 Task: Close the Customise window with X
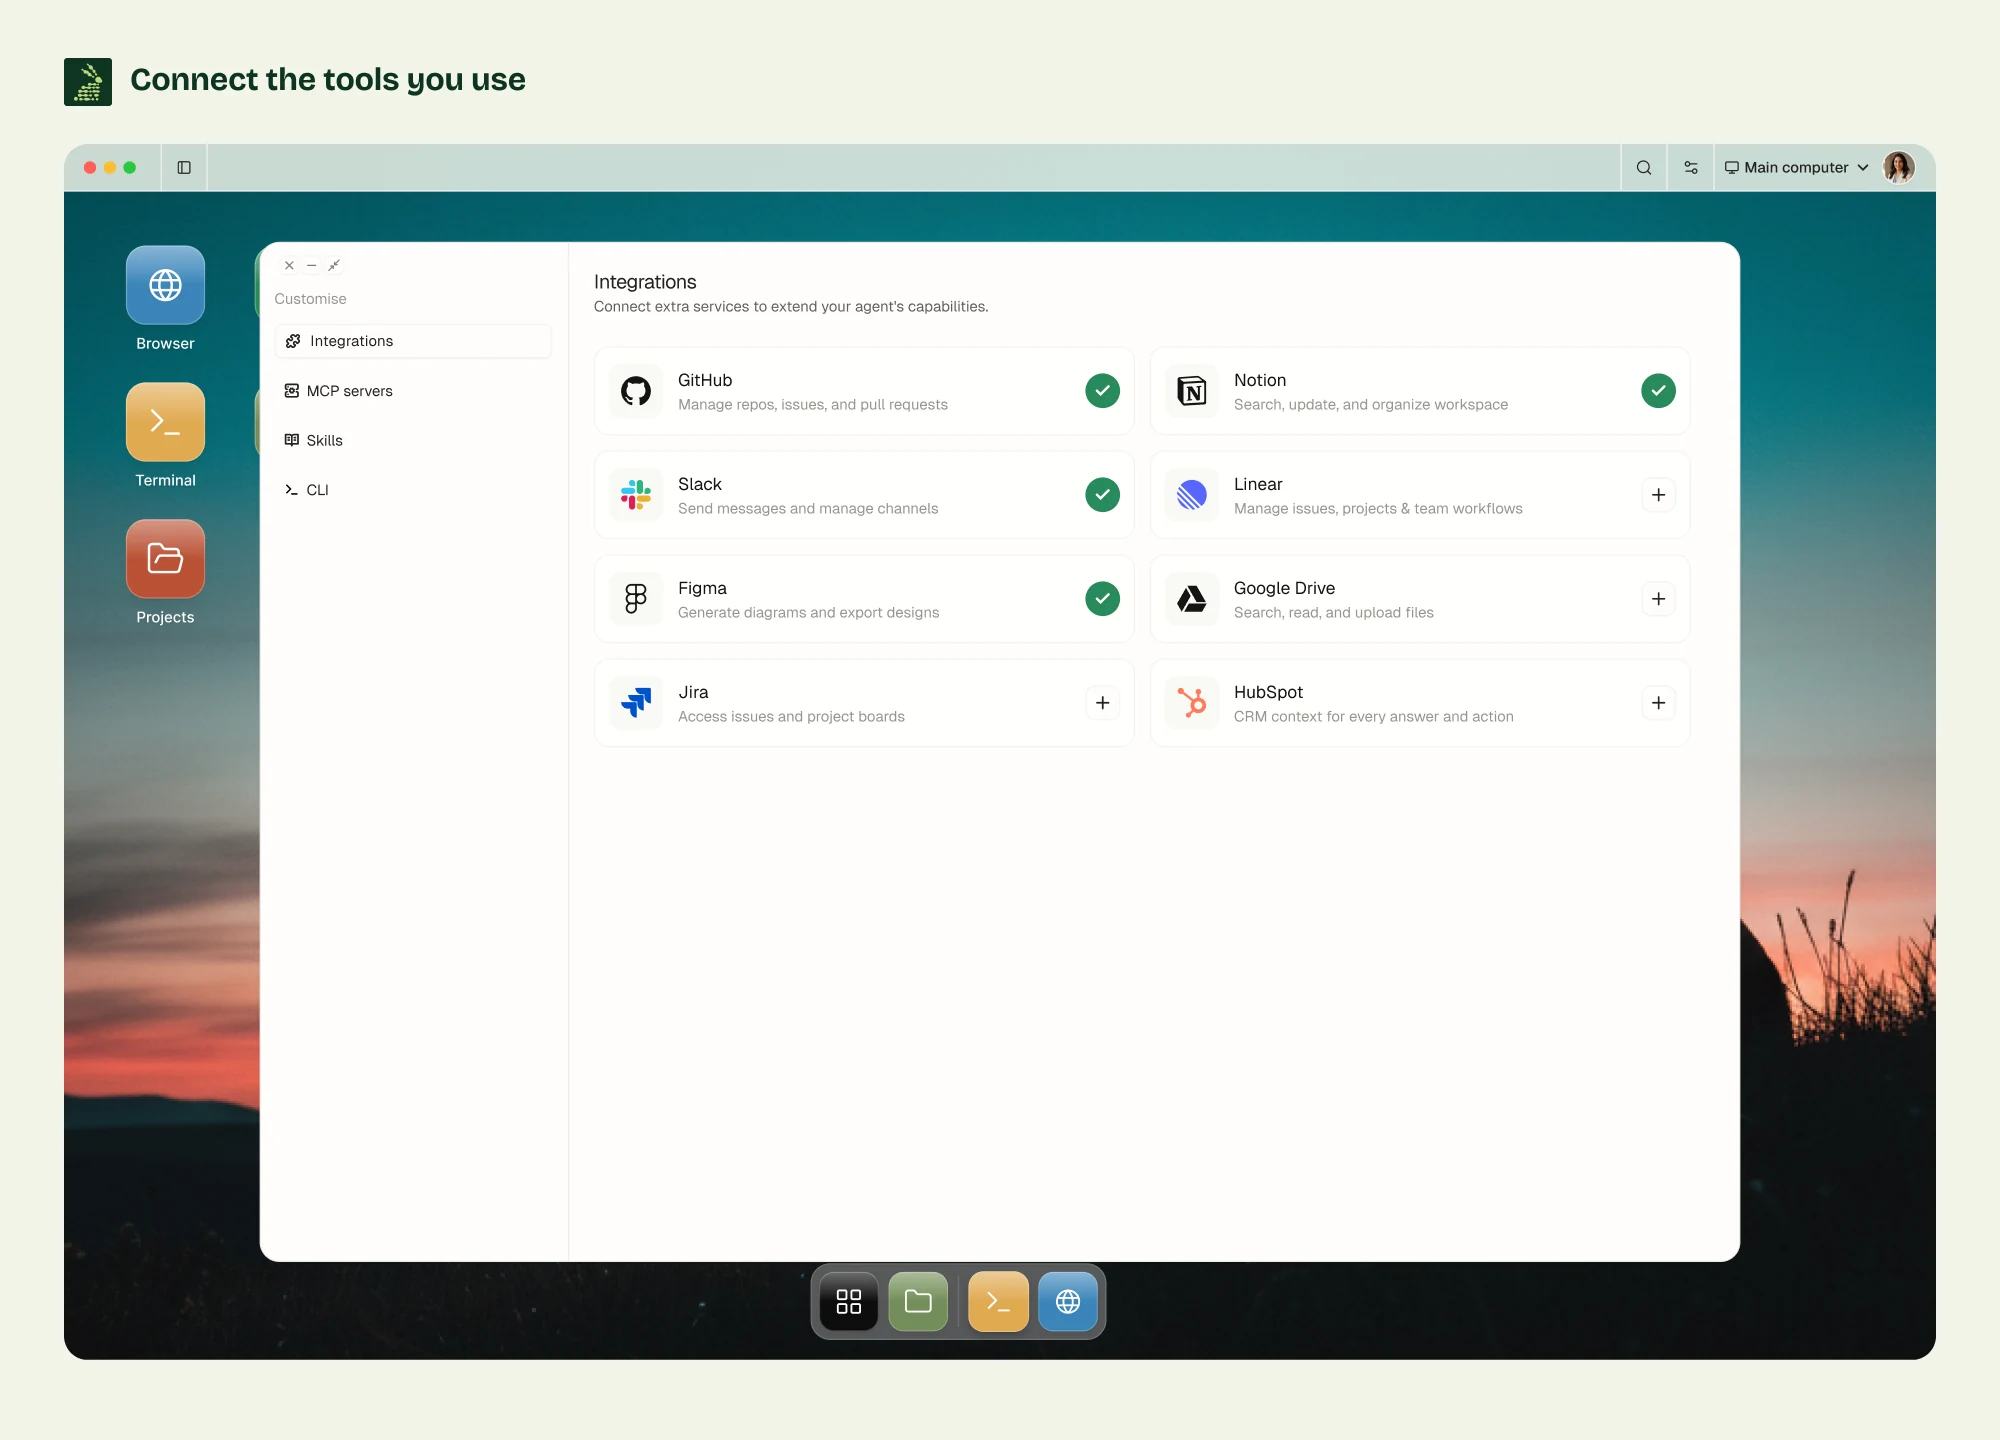[289, 265]
